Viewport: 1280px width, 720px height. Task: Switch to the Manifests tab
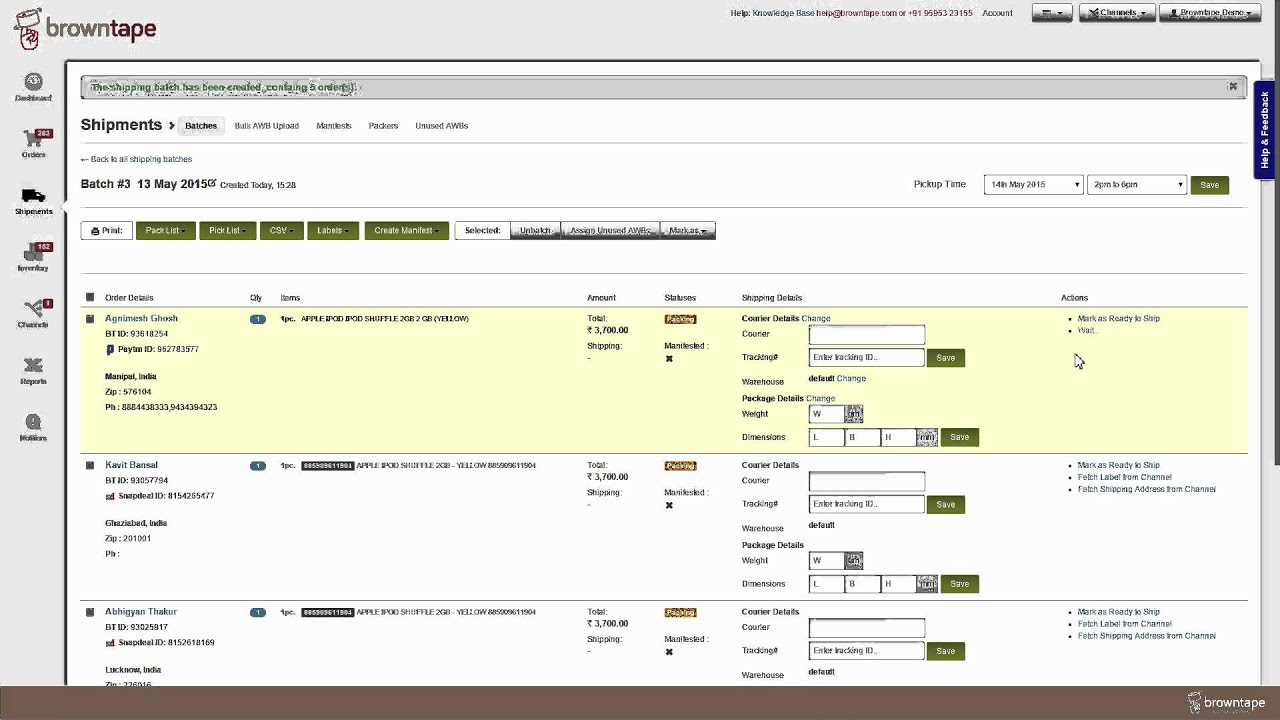[x=334, y=126]
